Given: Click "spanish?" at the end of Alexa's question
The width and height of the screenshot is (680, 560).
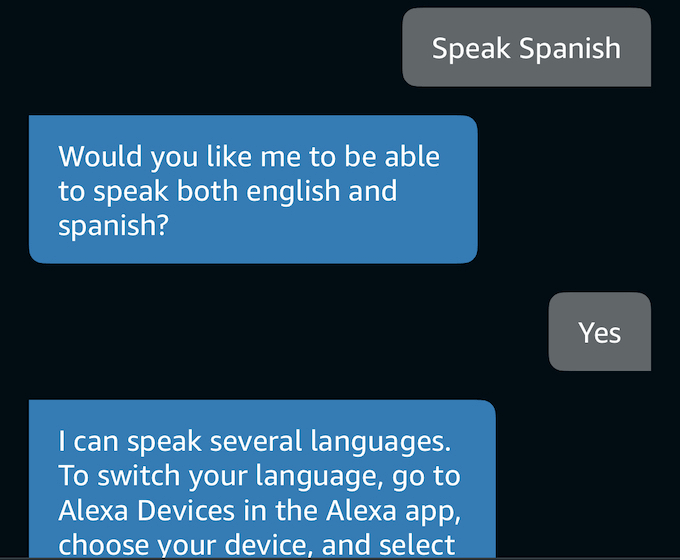Looking at the screenshot, I should [x=113, y=226].
